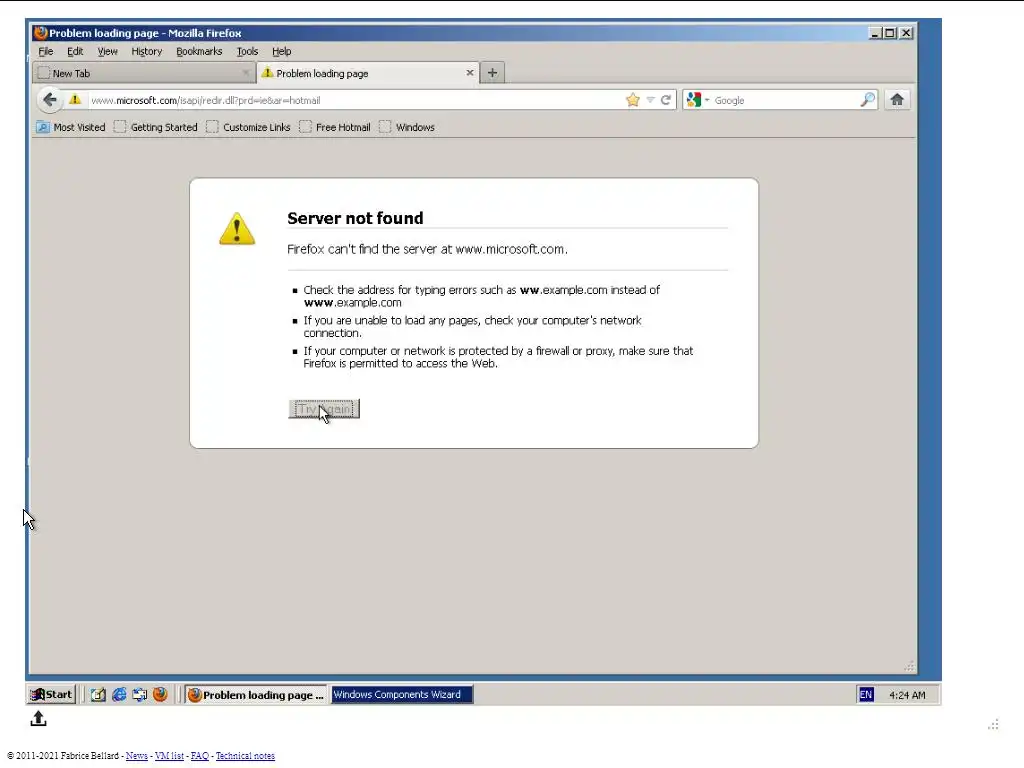Click the Firefox back arrow button

pyautogui.click(x=50, y=100)
